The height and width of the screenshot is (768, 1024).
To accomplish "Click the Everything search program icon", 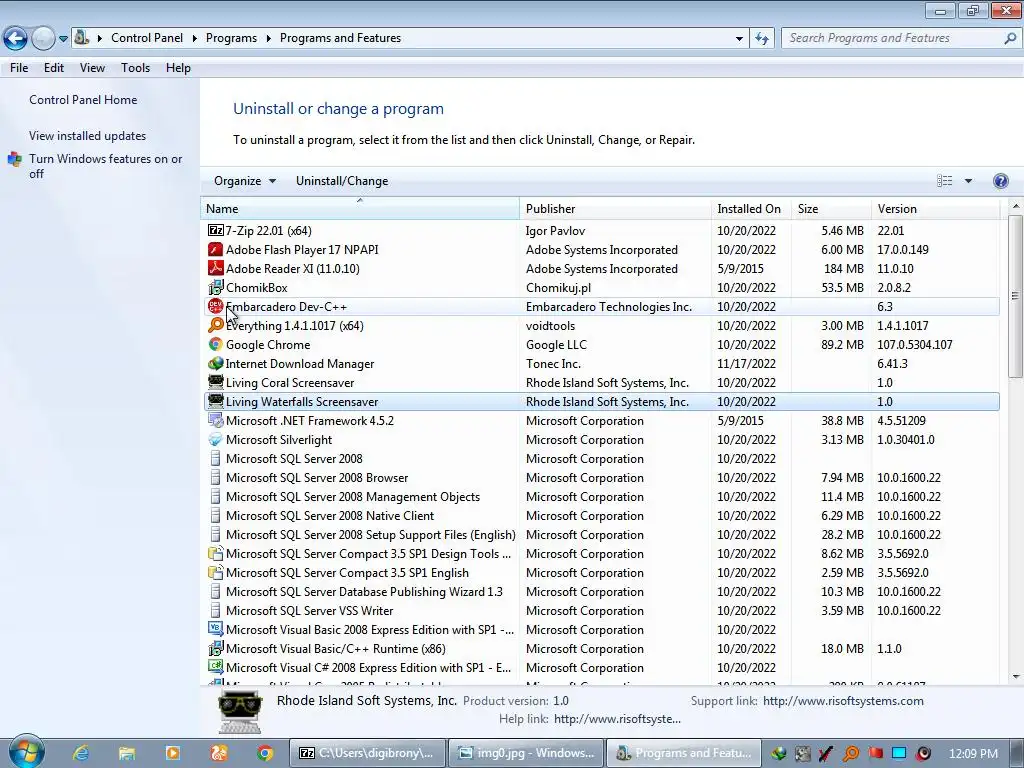I will point(215,325).
